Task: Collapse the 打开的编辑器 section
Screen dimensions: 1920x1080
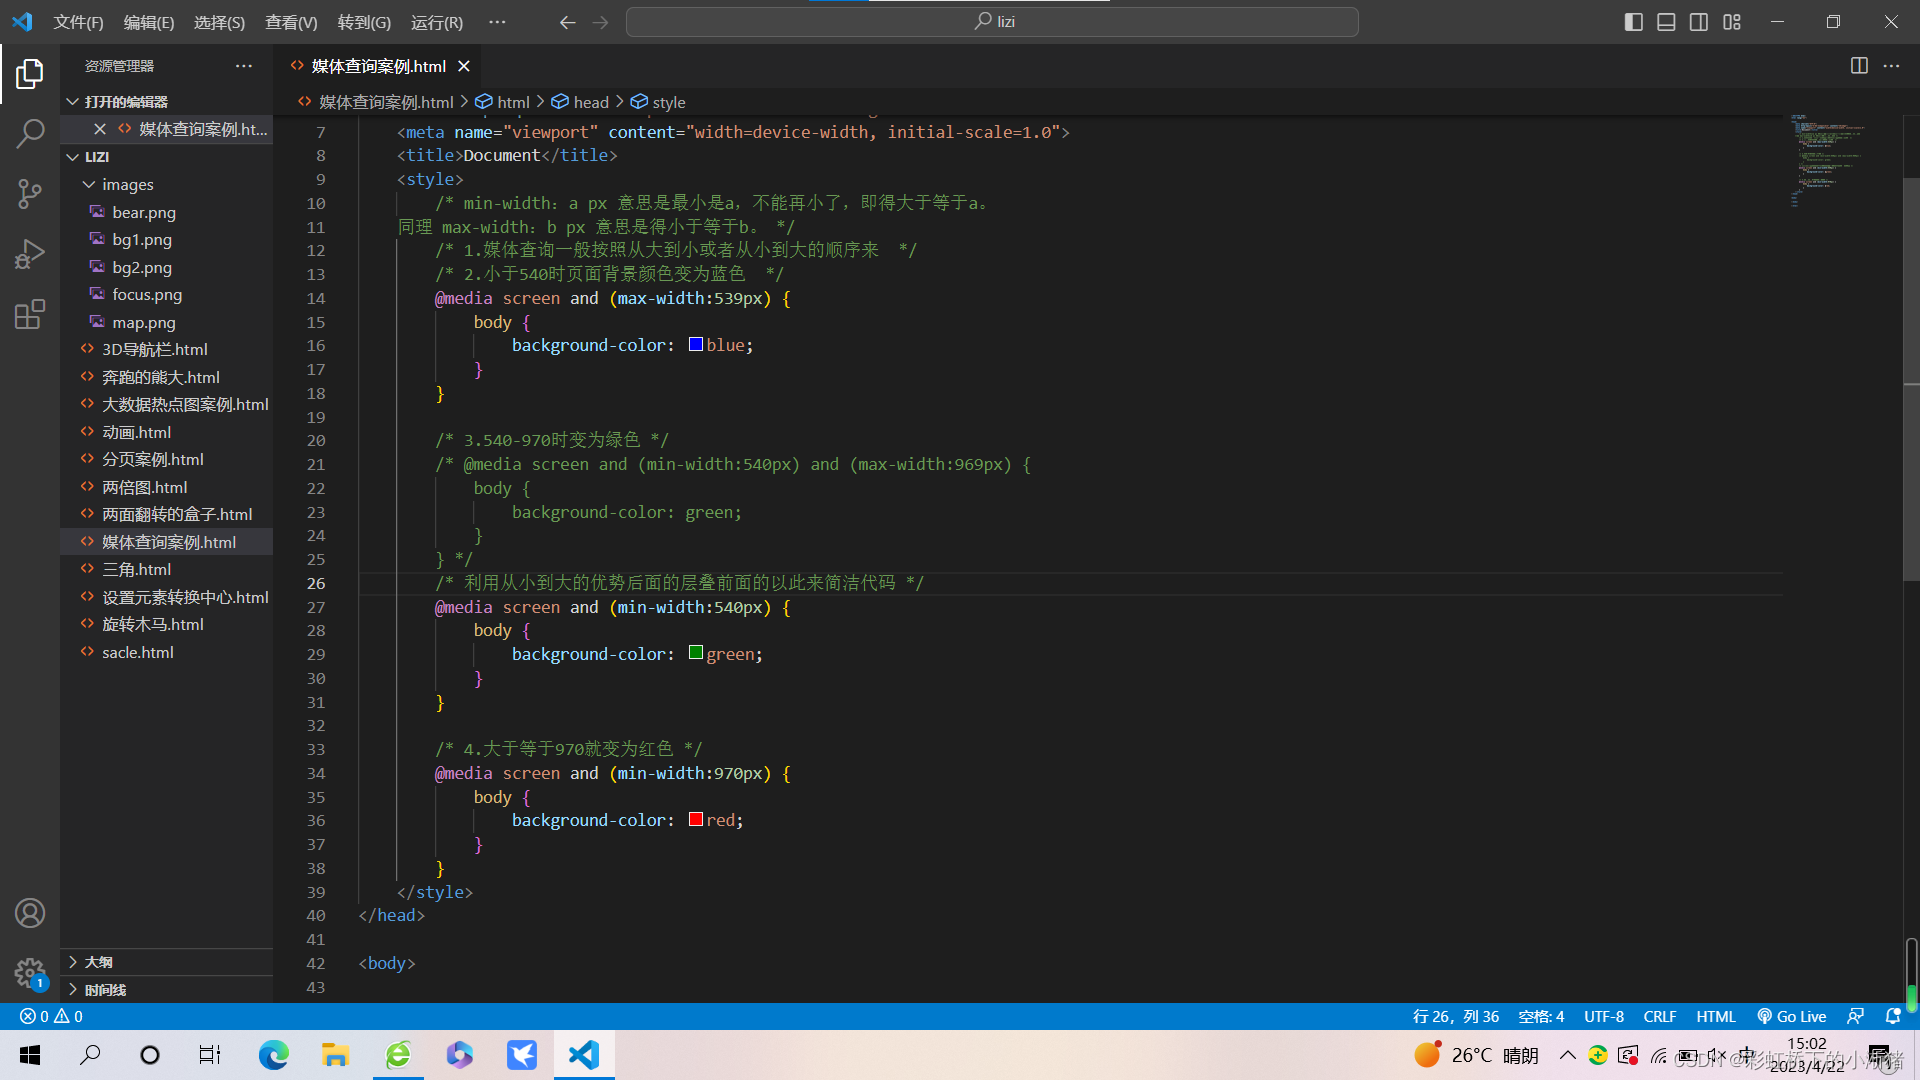Action: tap(166, 102)
